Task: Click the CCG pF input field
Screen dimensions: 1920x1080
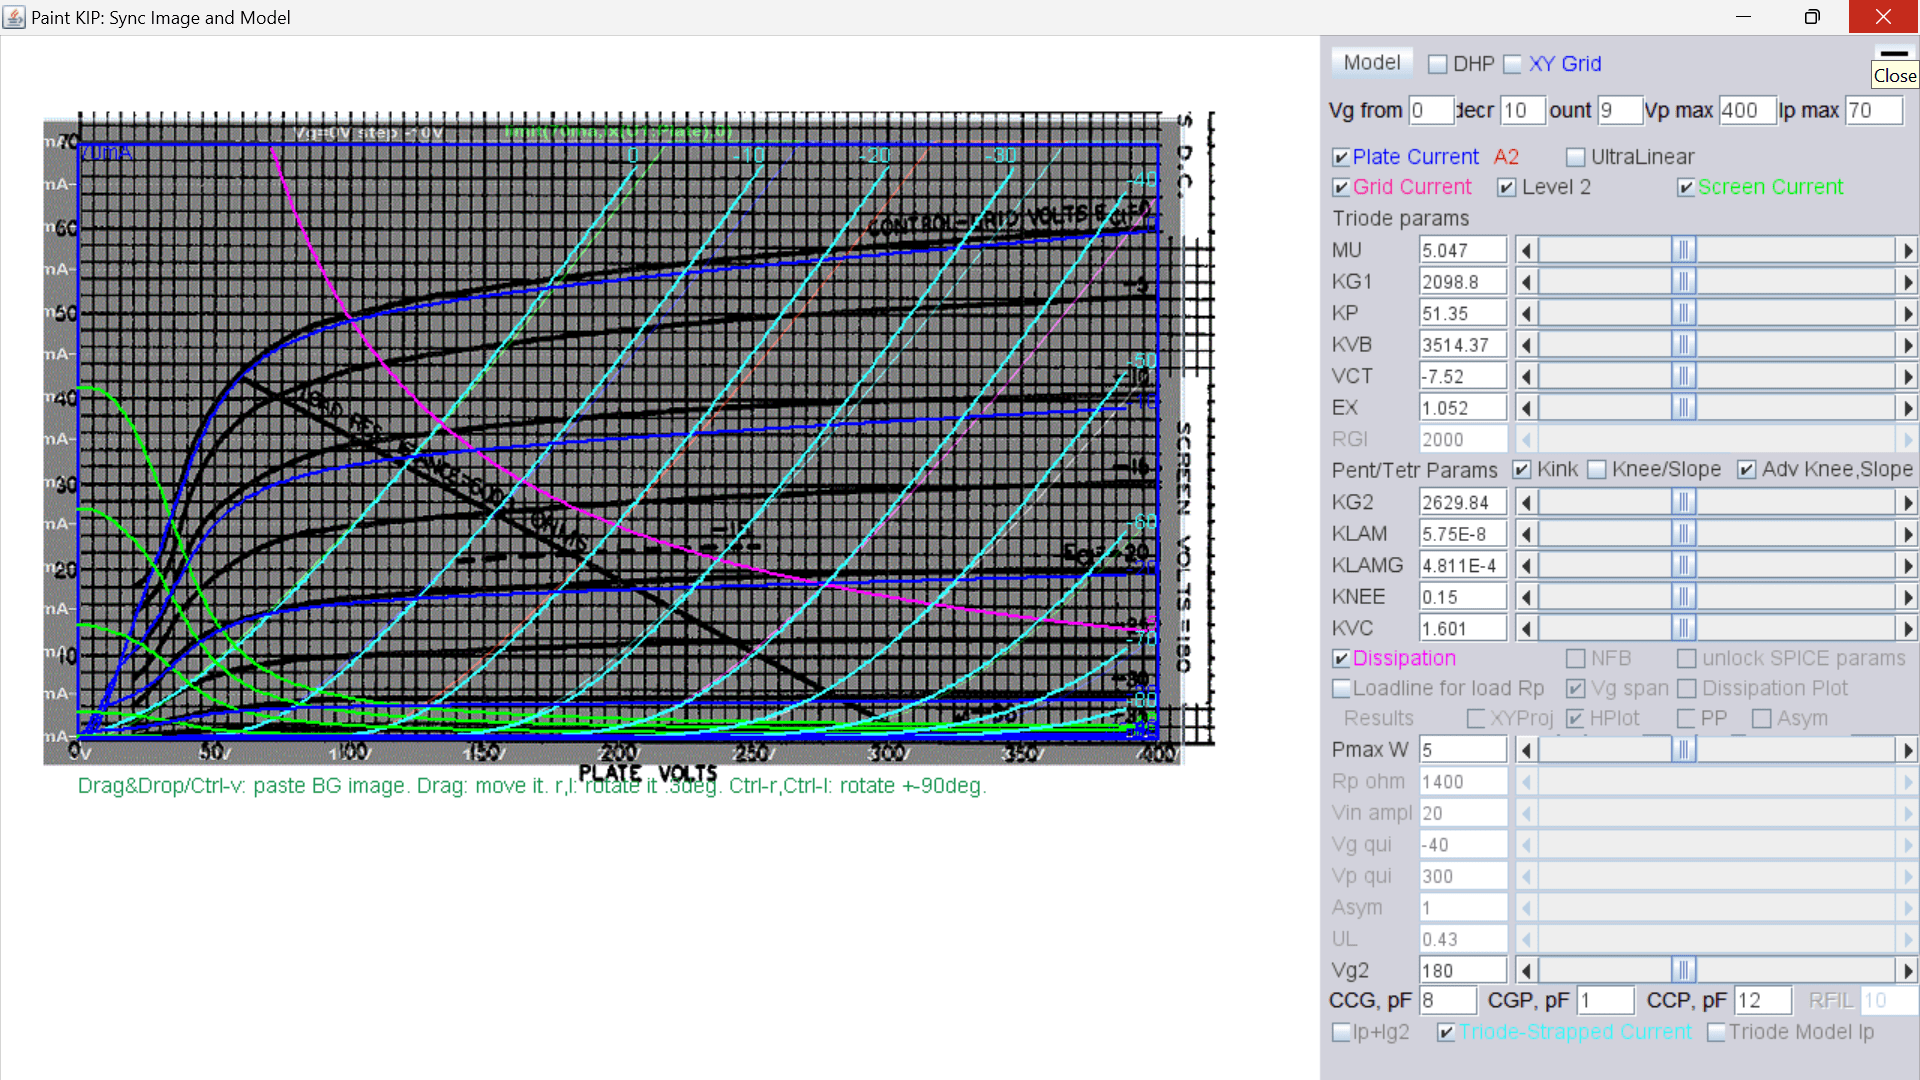Action: [1448, 1000]
